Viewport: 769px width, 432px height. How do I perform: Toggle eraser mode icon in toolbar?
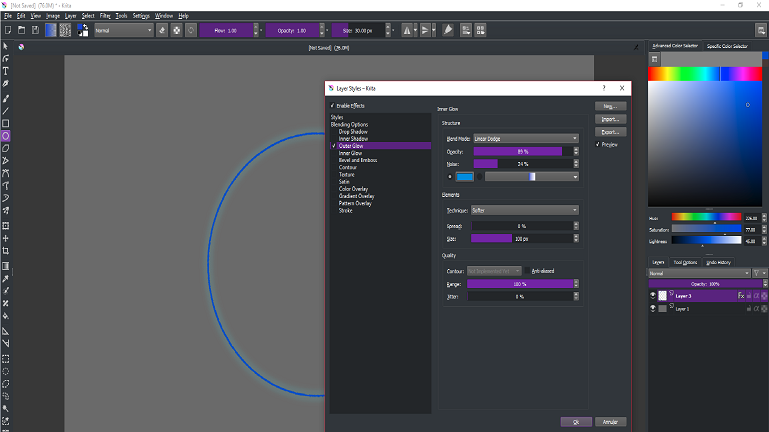(x=163, y=31)
